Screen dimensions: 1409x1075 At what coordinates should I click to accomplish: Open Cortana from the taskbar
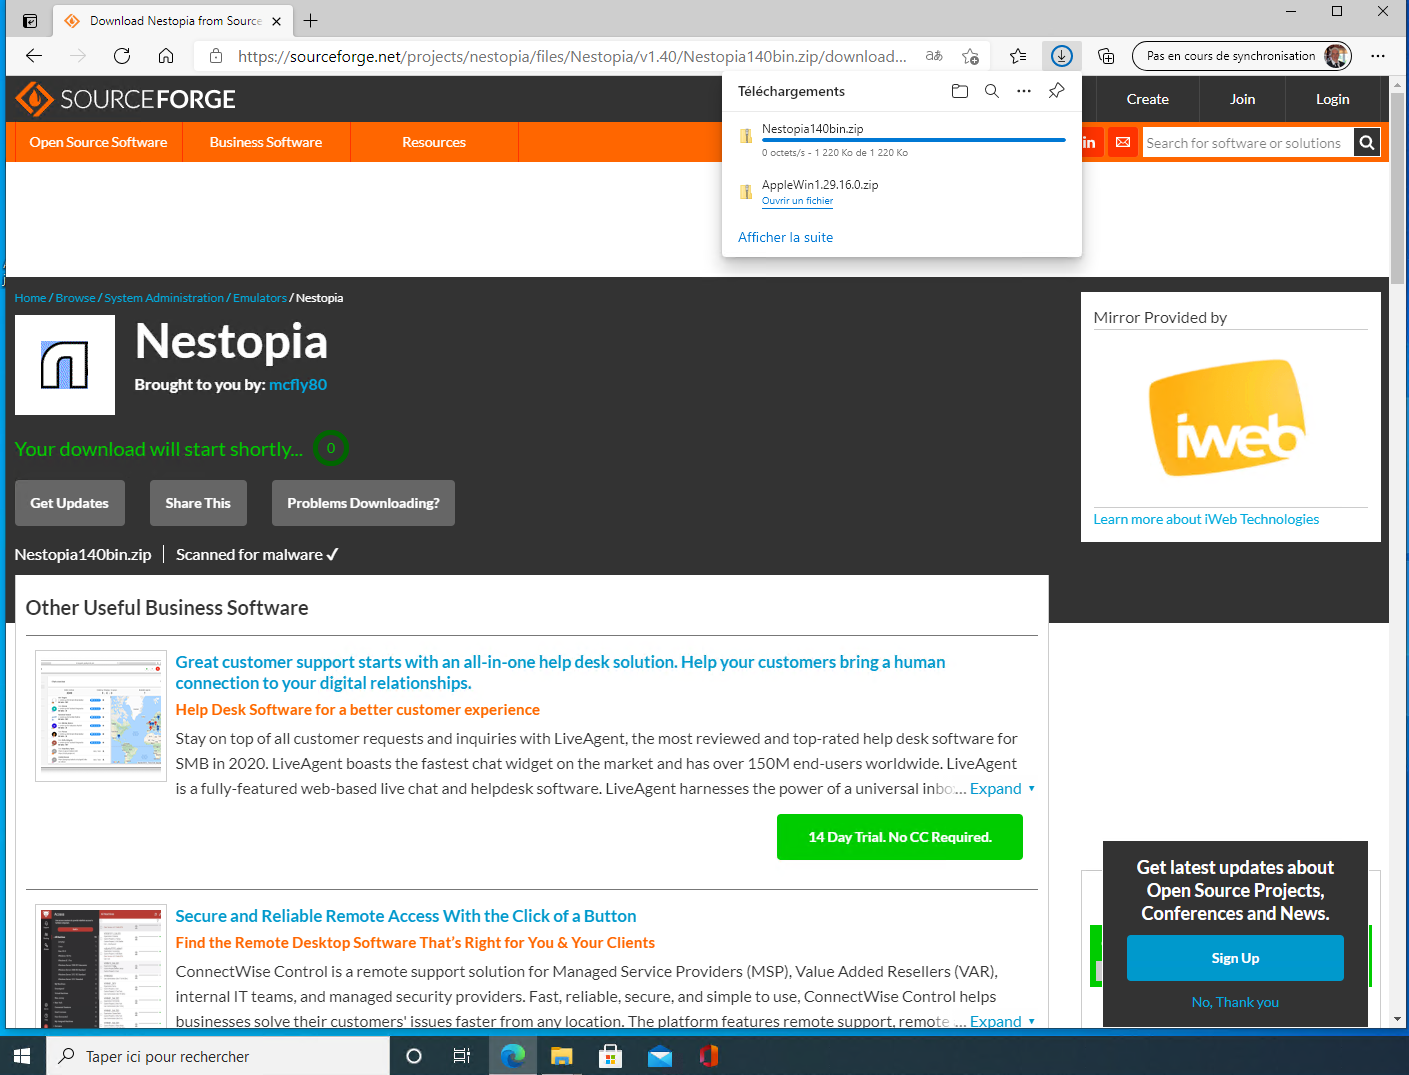(414, 1056)
